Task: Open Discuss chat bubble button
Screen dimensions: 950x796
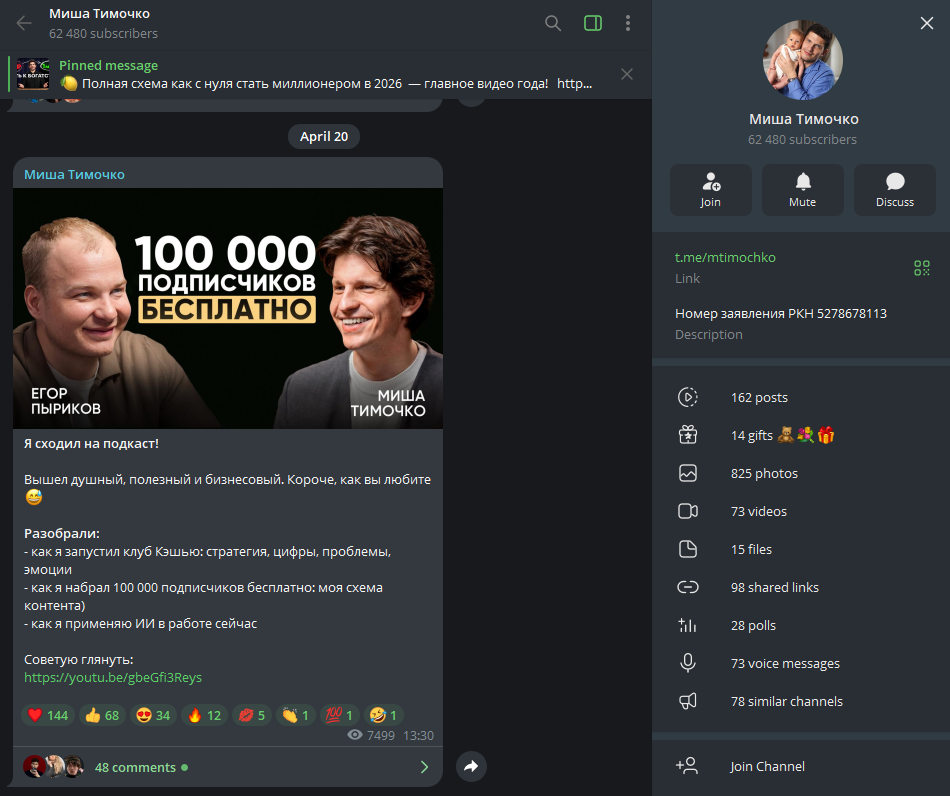Action: [894, 190]
